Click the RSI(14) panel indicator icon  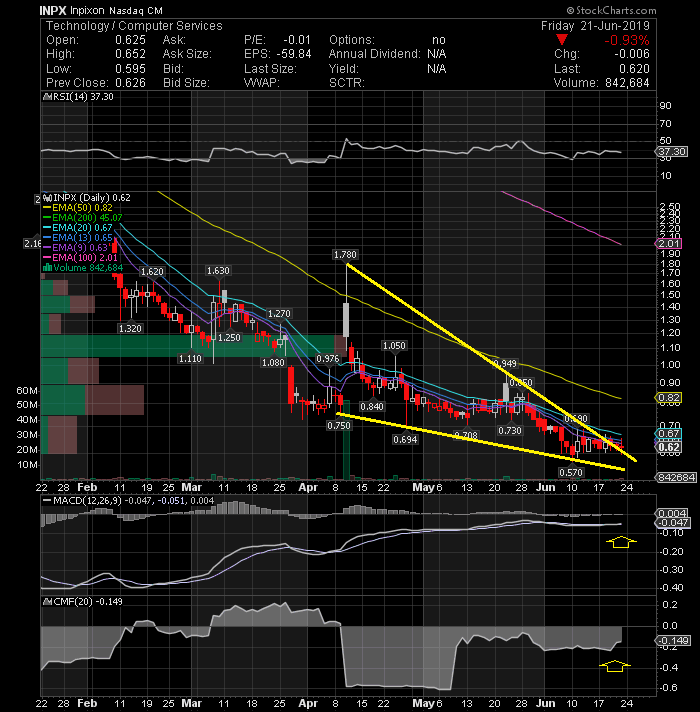click(46, 97)
